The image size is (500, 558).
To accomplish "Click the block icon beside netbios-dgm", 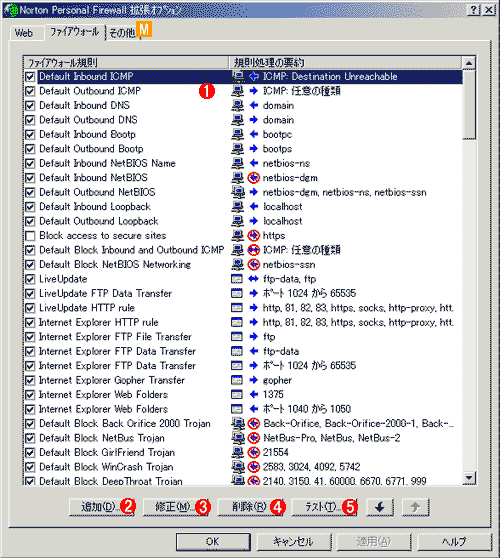I will (253, 178).
